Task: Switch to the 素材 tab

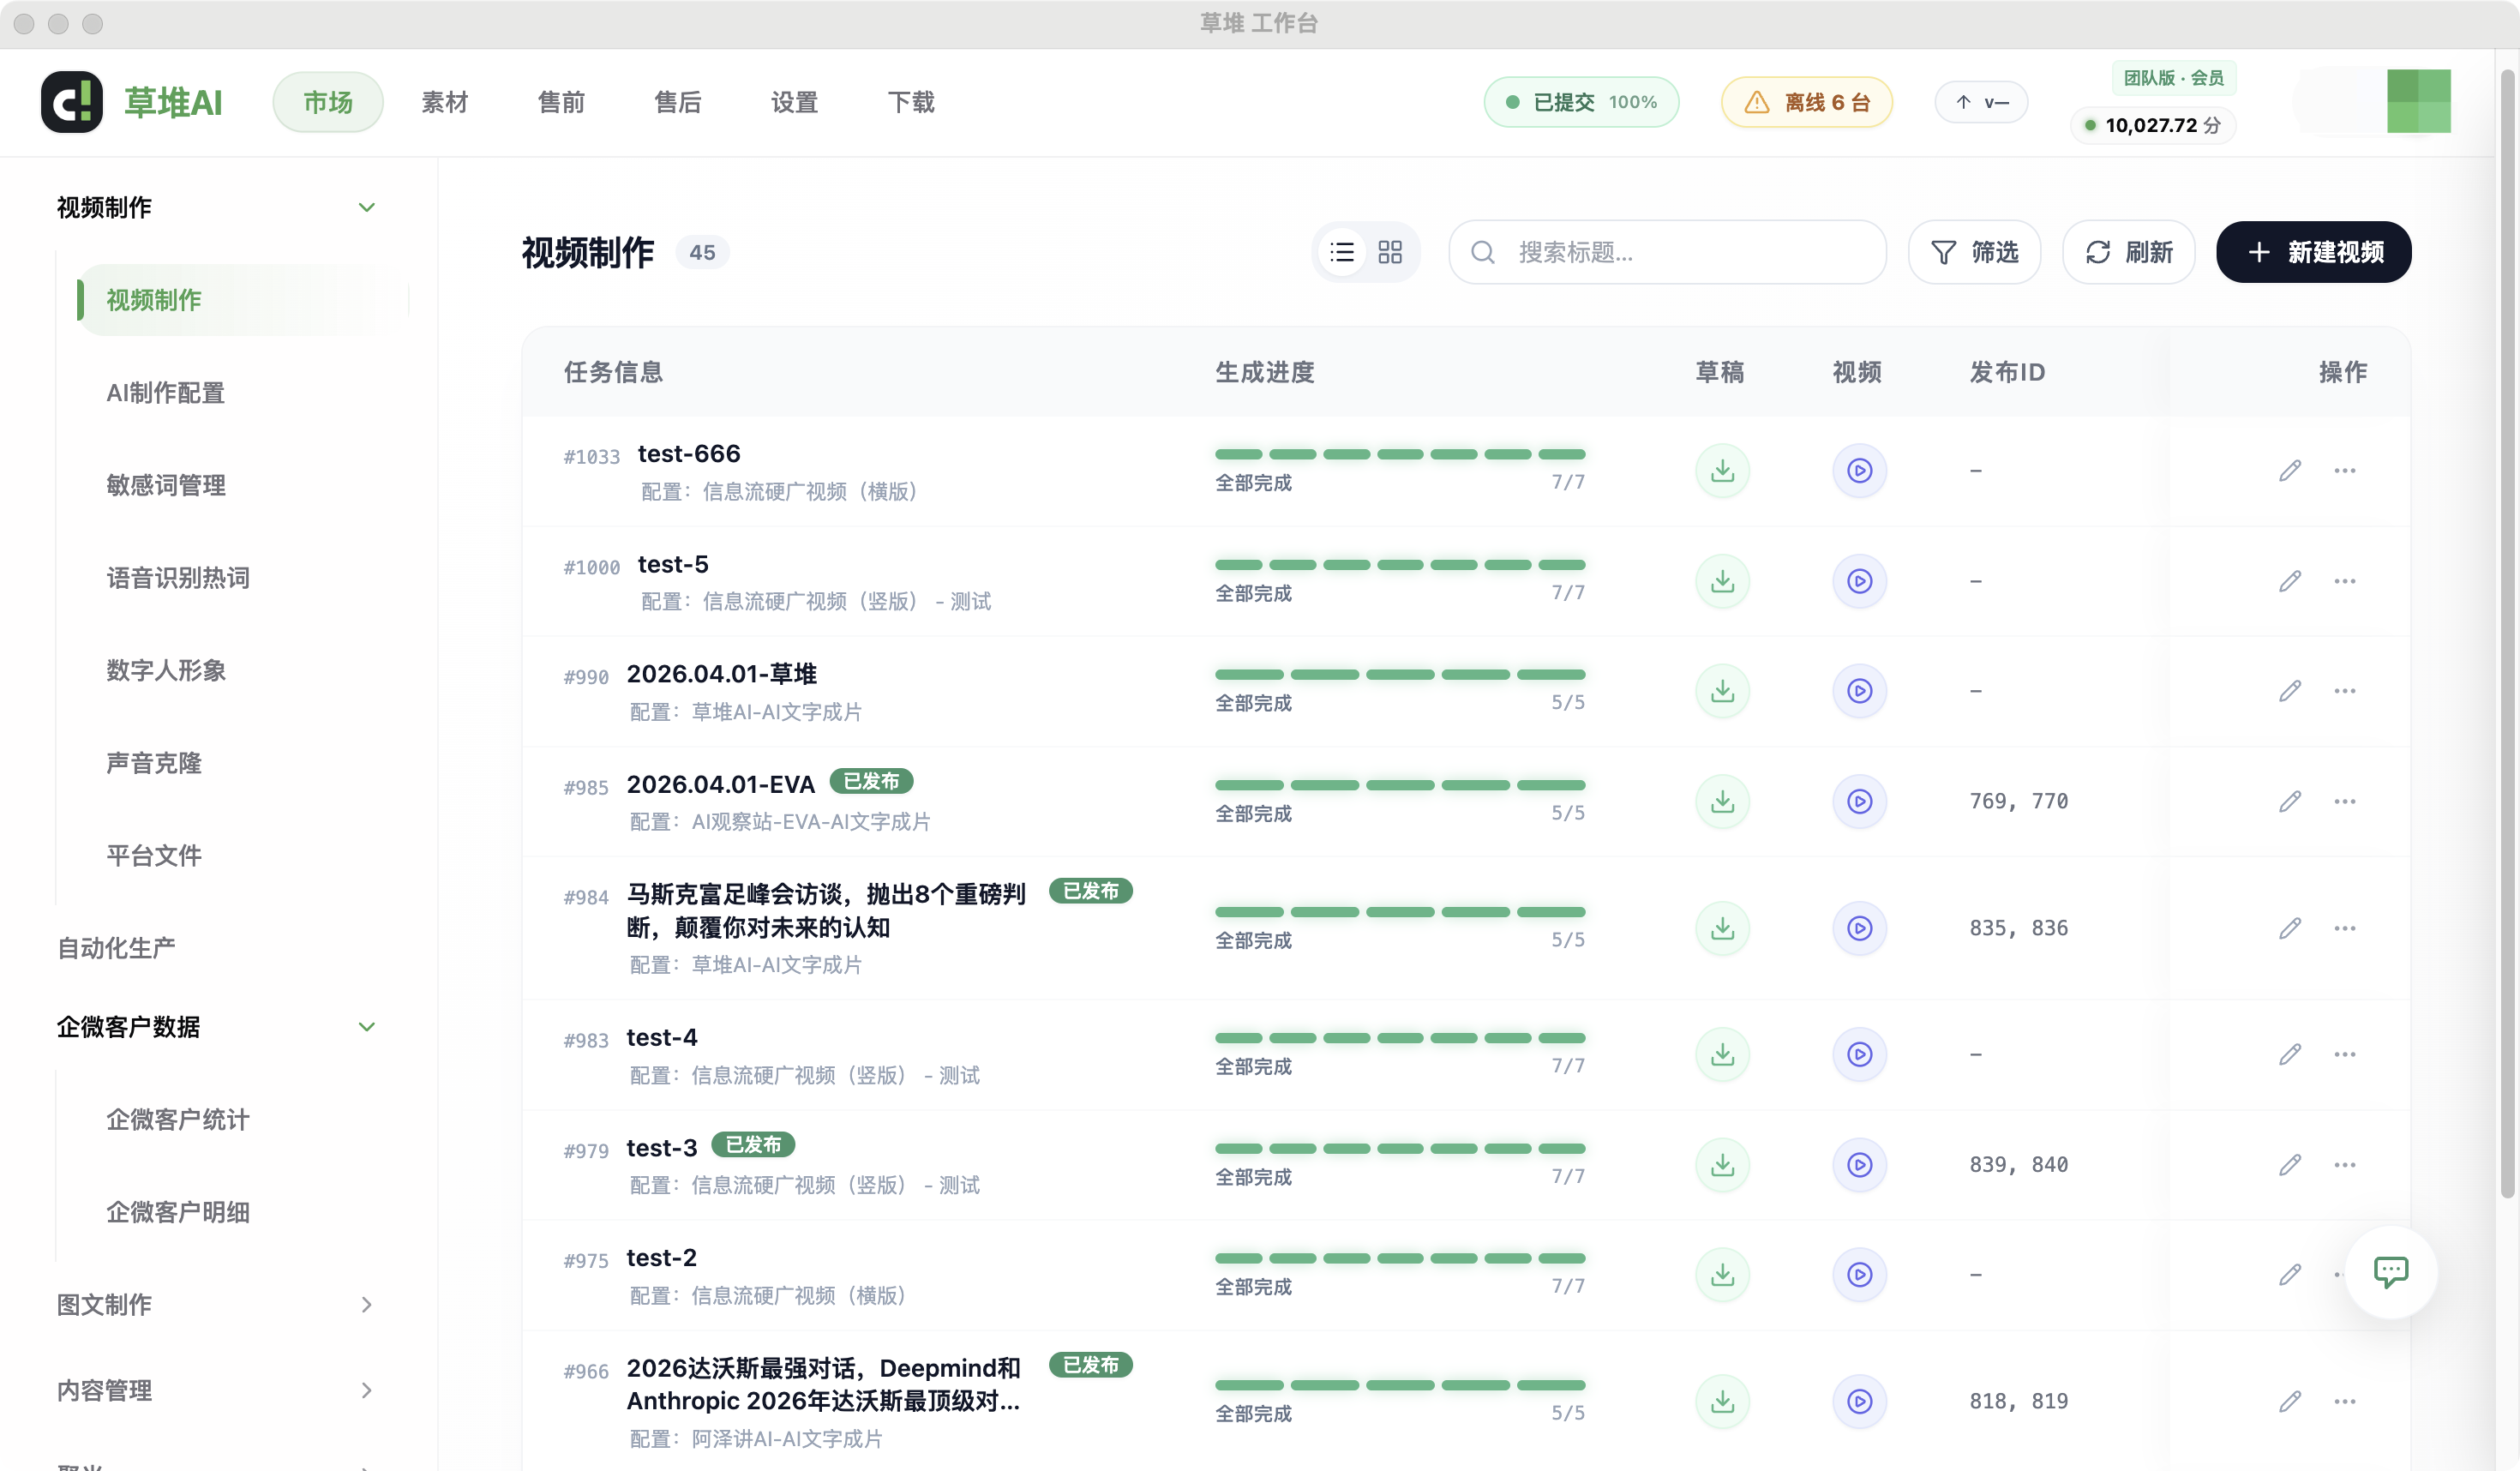Action: point(444,102)
